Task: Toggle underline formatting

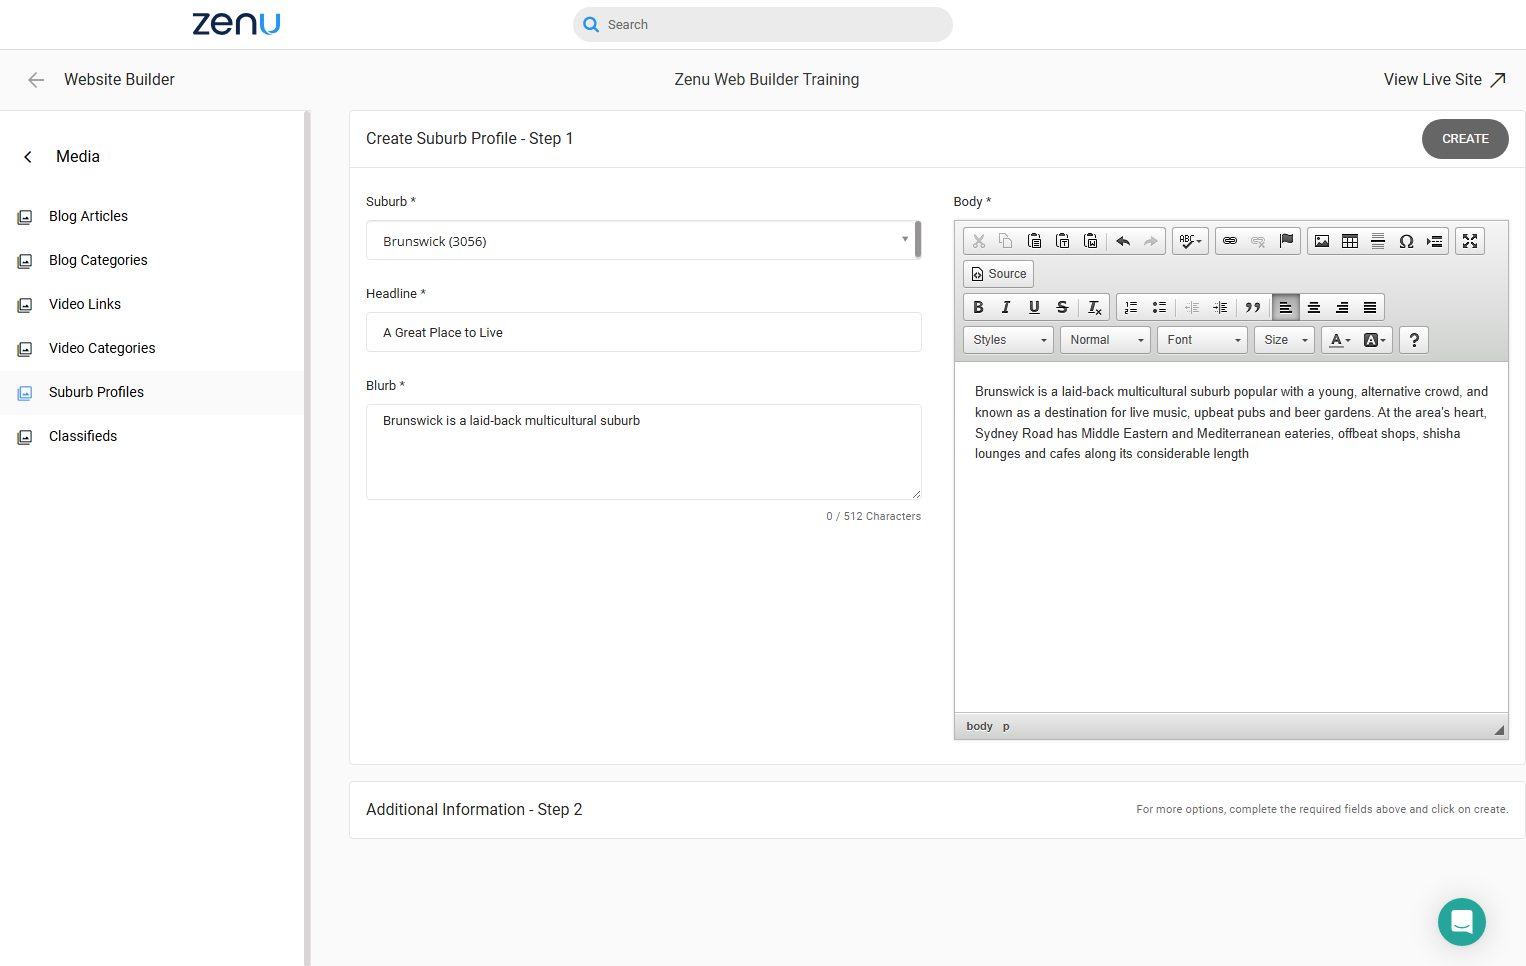Action: [1034, 307]
